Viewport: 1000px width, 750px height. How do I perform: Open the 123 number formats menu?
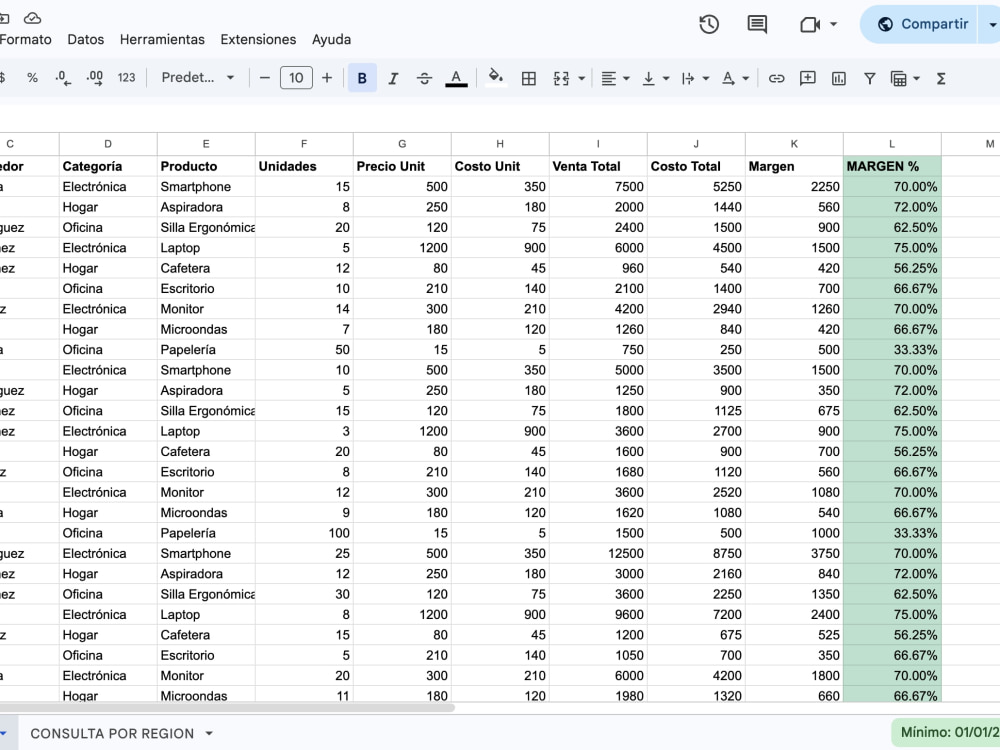[x=126, y=78]
